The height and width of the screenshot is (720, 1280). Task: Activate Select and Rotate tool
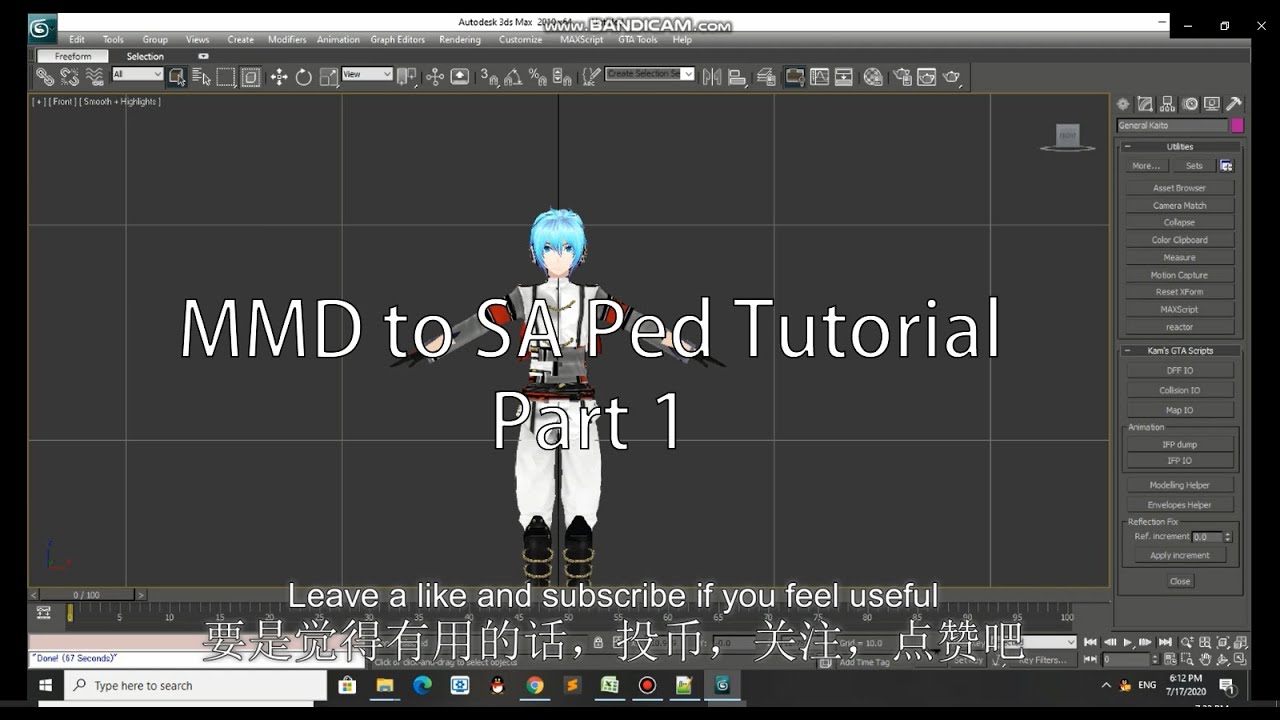point(304,76)
